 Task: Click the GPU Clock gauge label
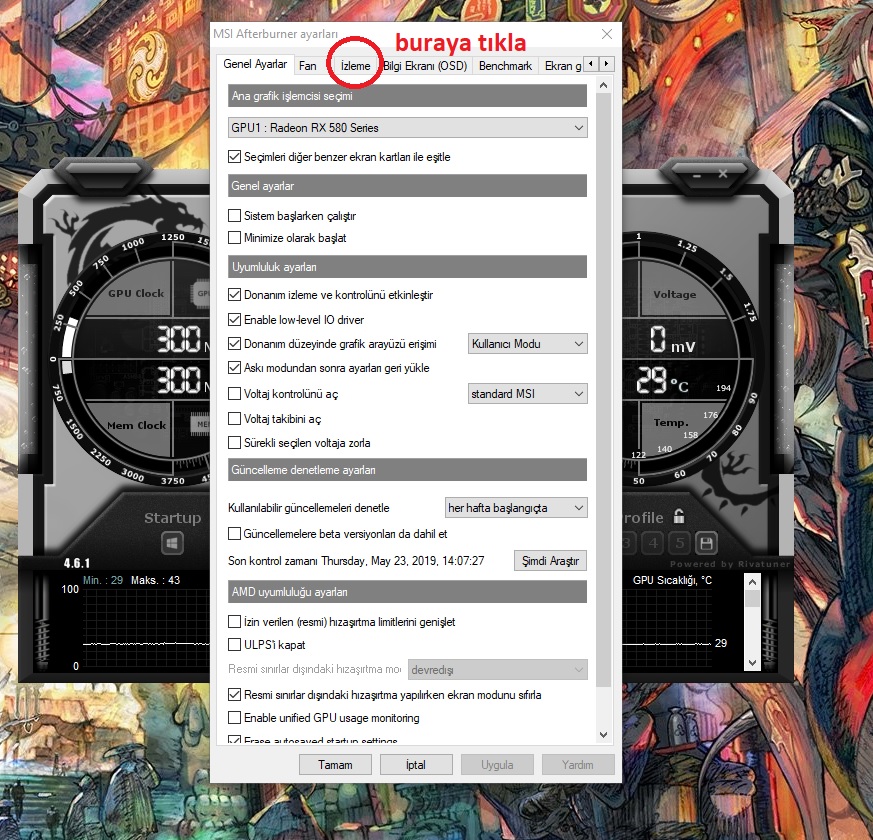[136, 293]
